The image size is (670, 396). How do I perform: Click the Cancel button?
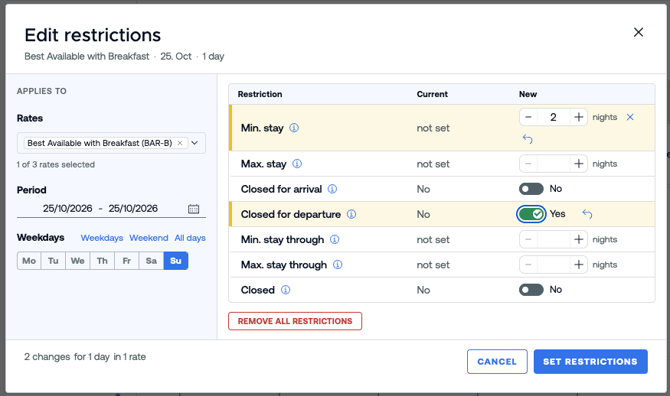[497, 361]
